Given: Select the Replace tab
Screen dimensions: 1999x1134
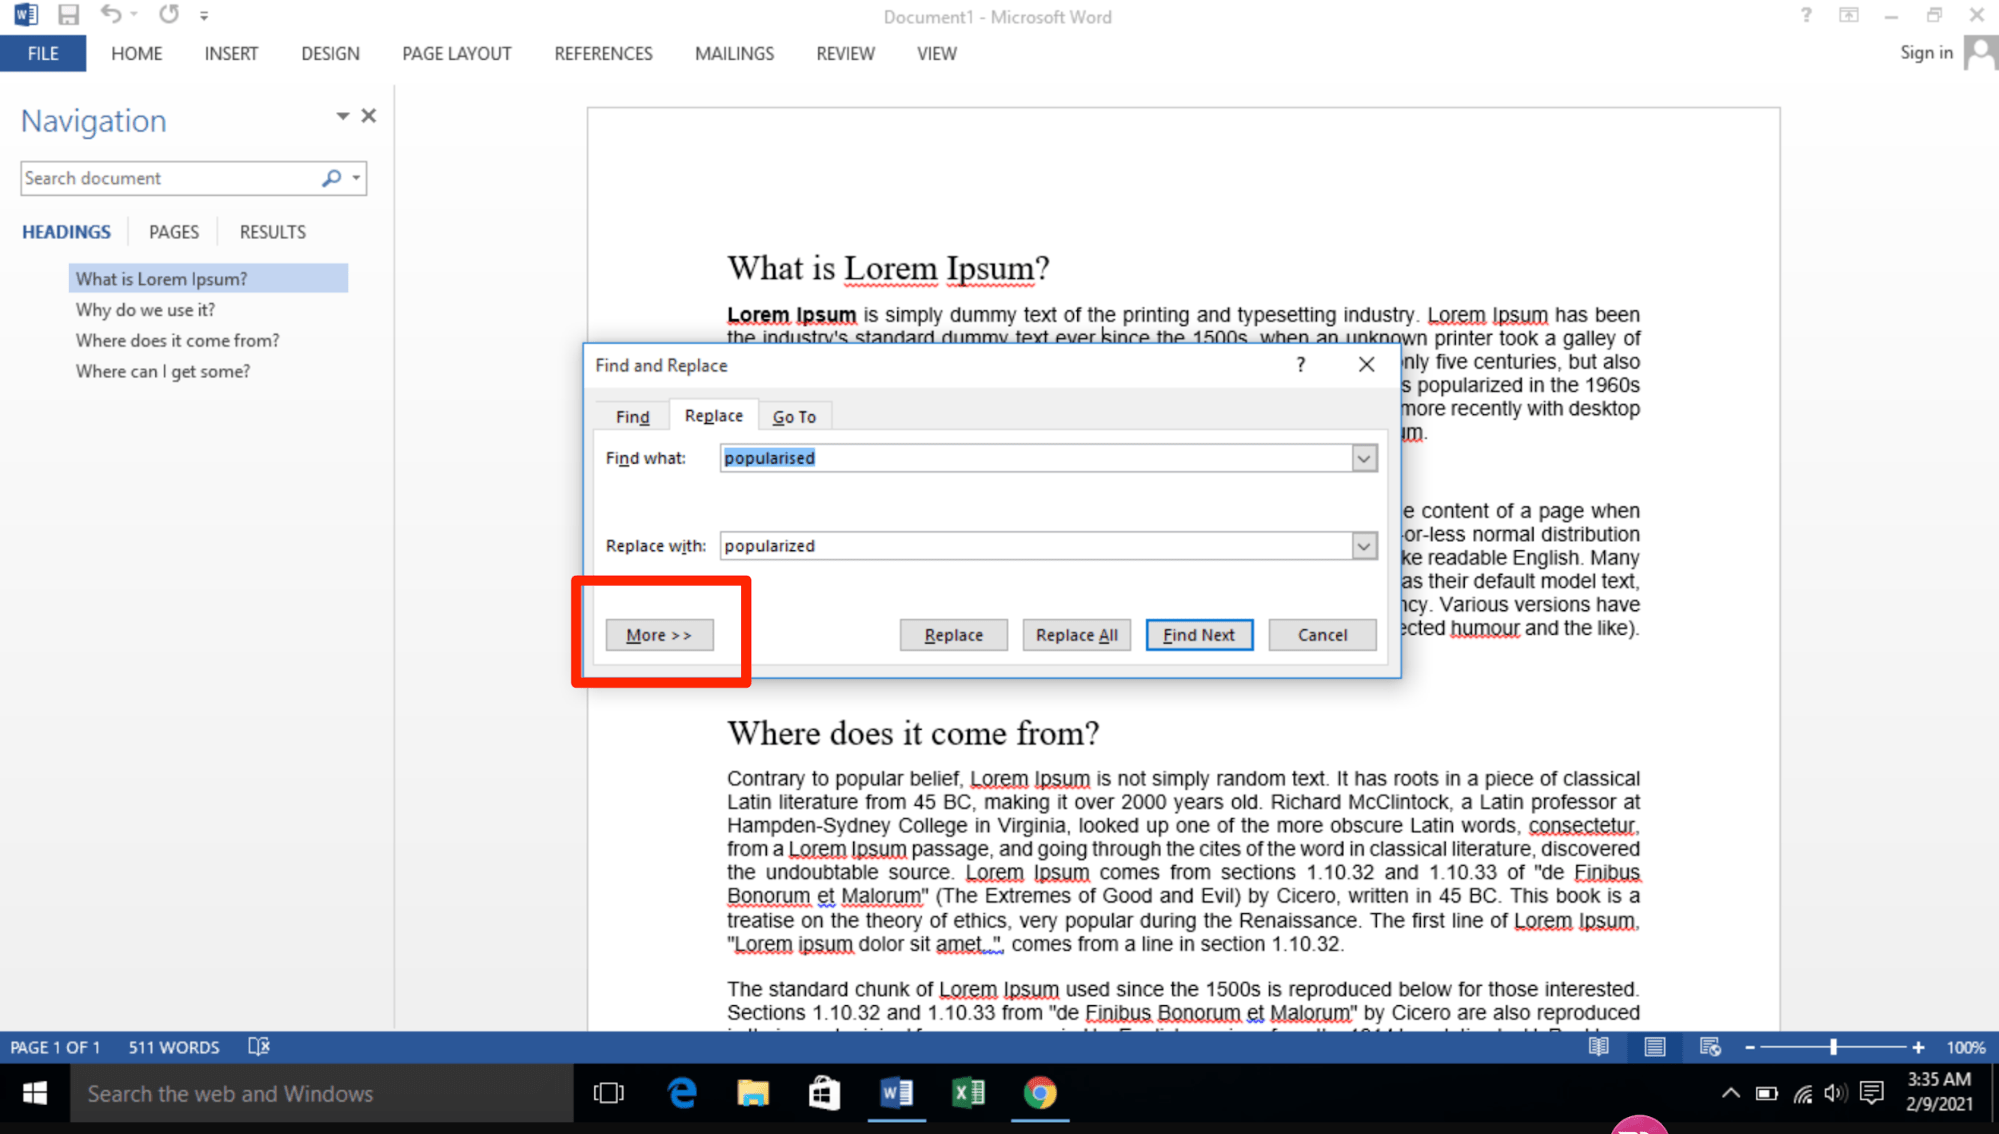Looking at the screenshot, I should (711, 416).
